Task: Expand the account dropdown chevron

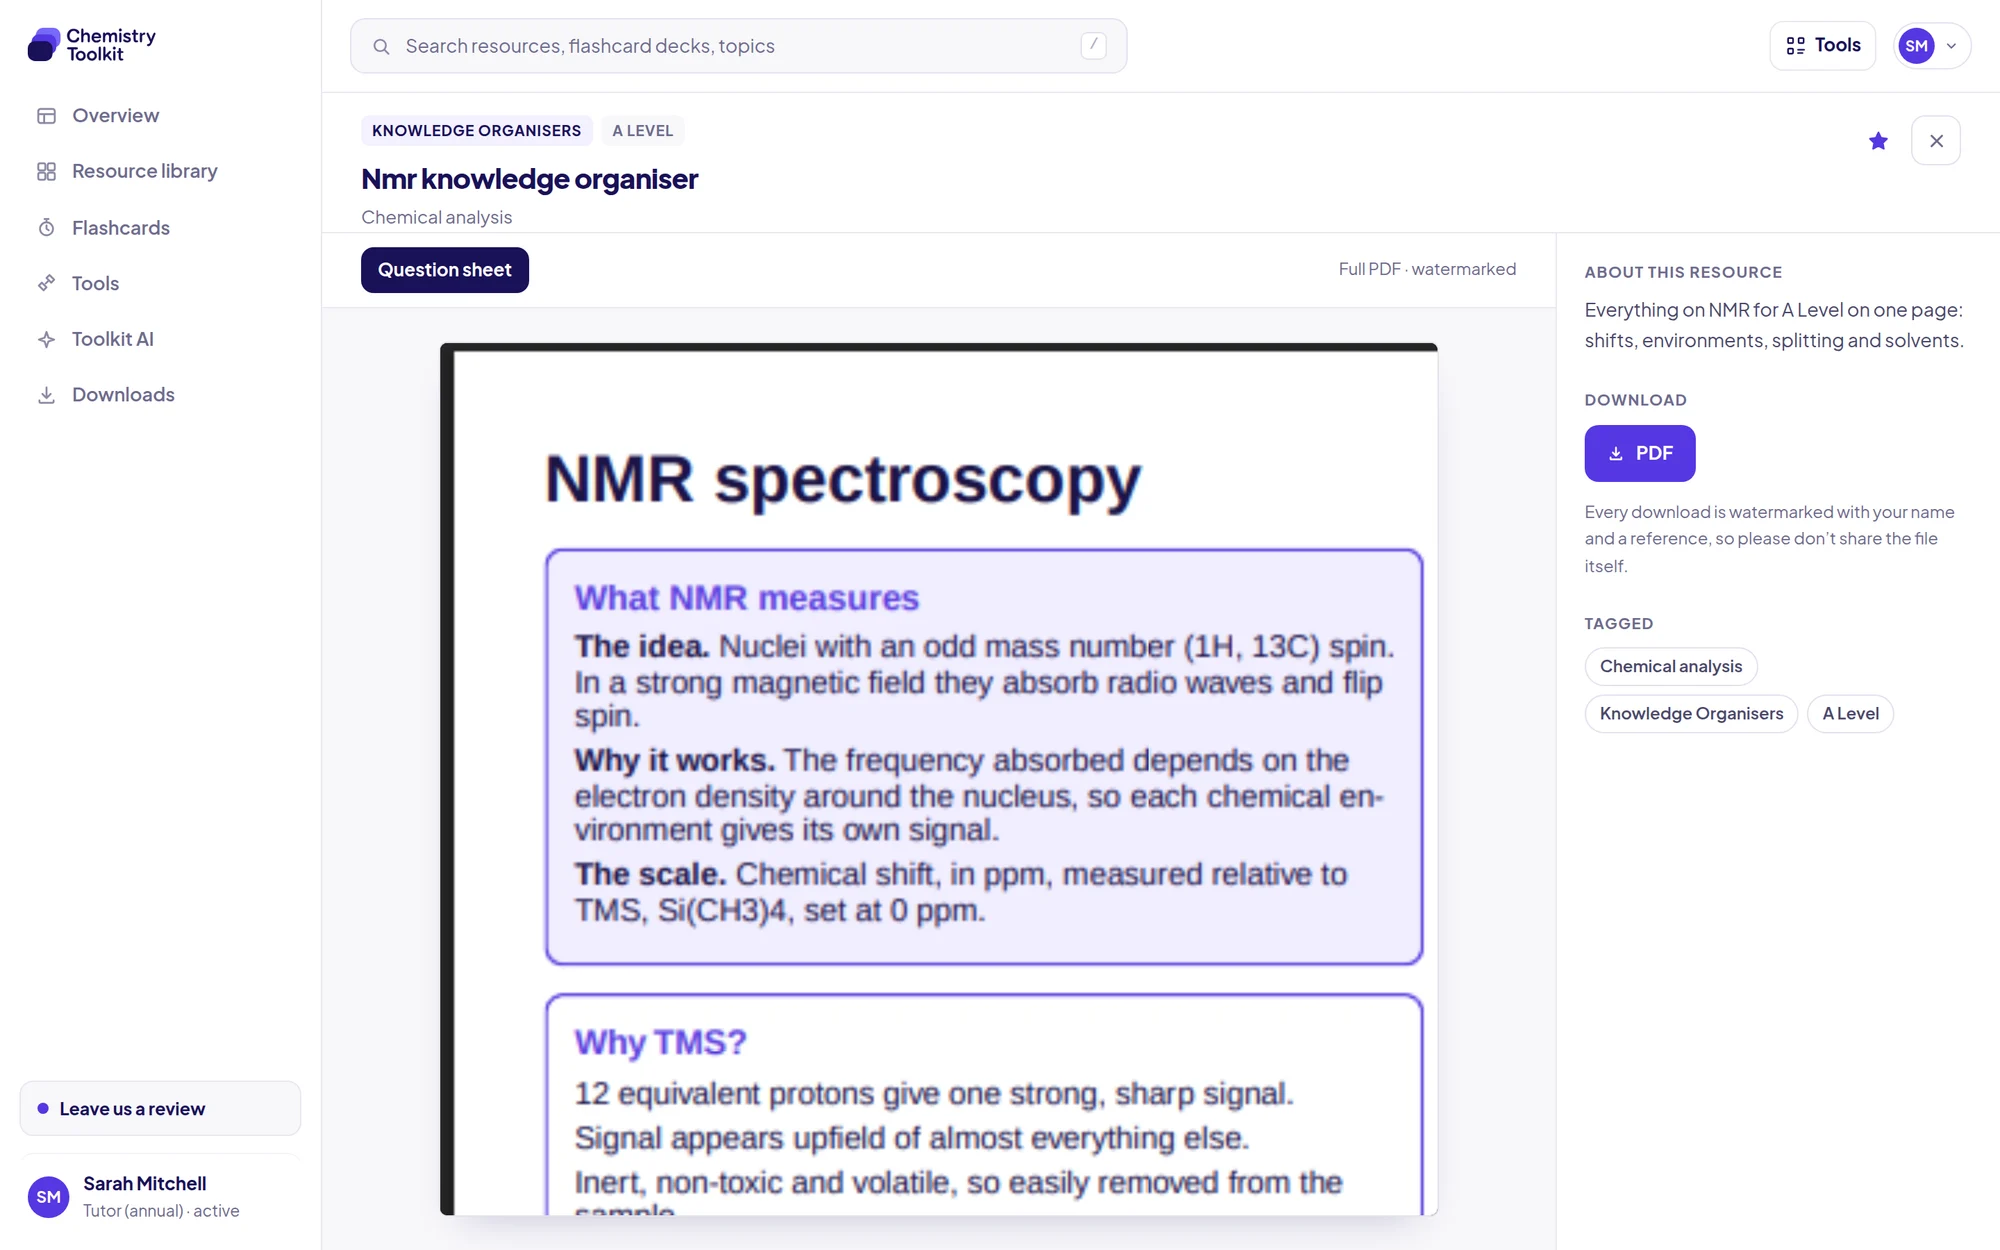Action: pos(1951,46)
